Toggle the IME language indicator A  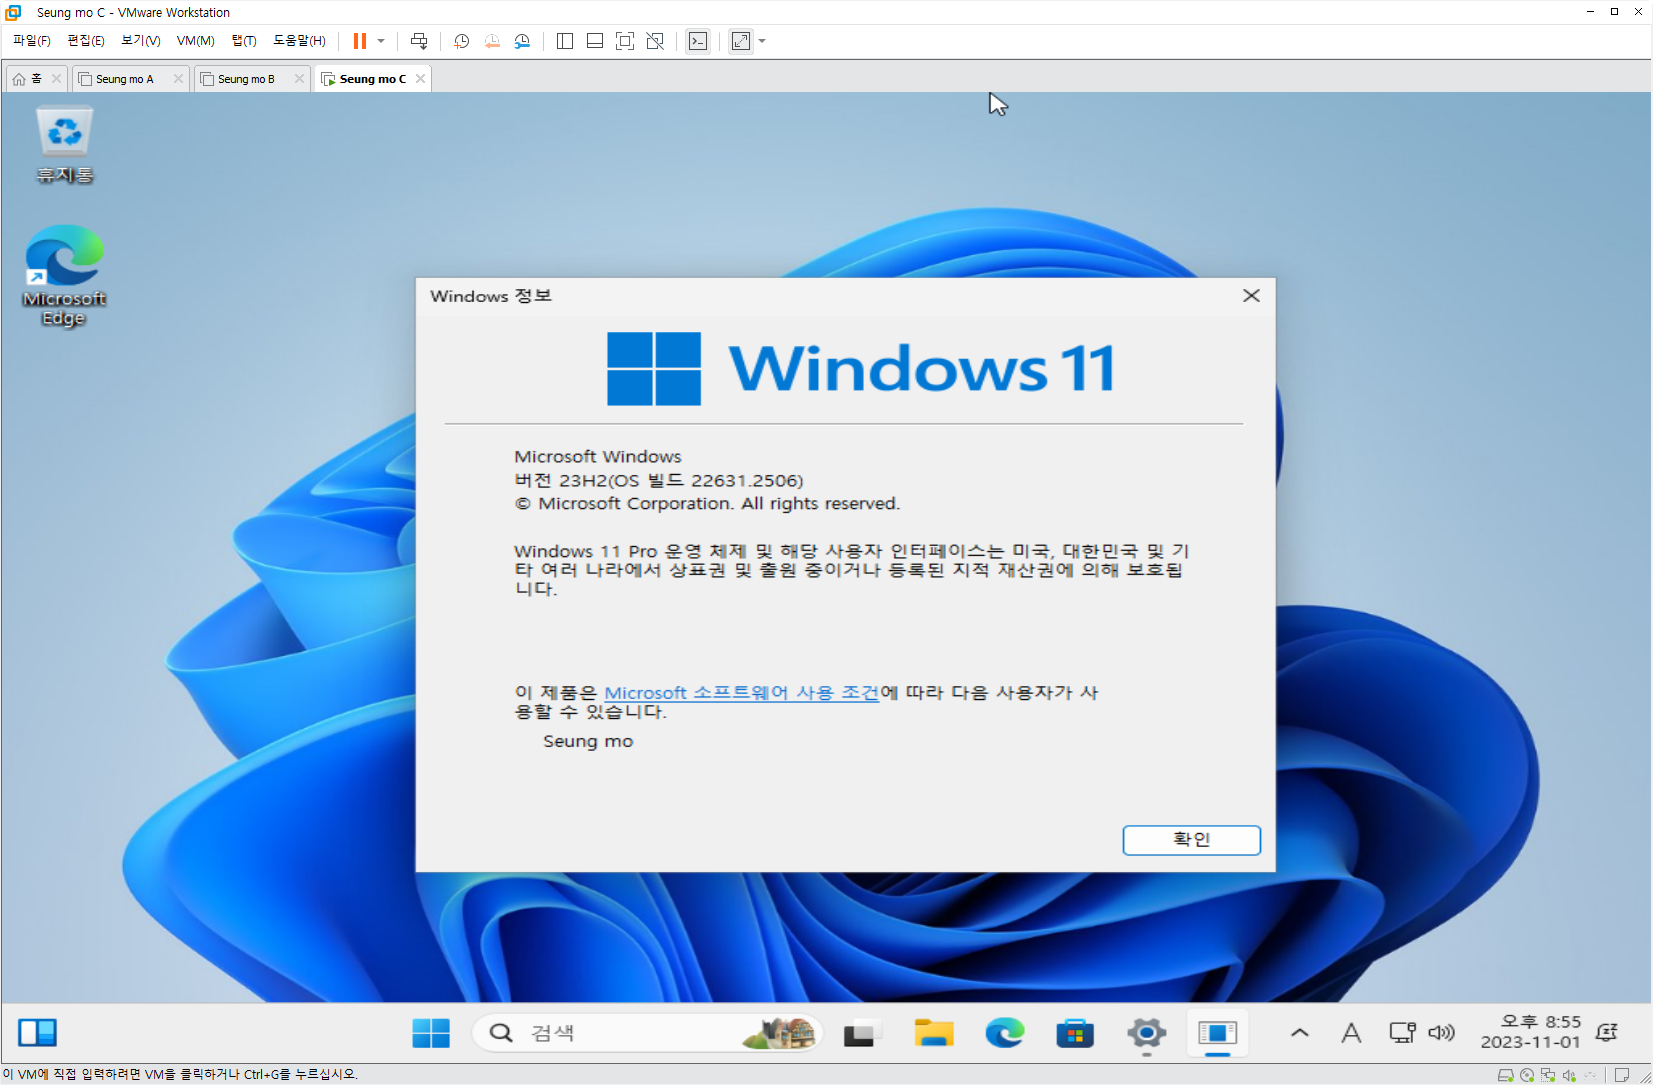click(1351, 1033)
